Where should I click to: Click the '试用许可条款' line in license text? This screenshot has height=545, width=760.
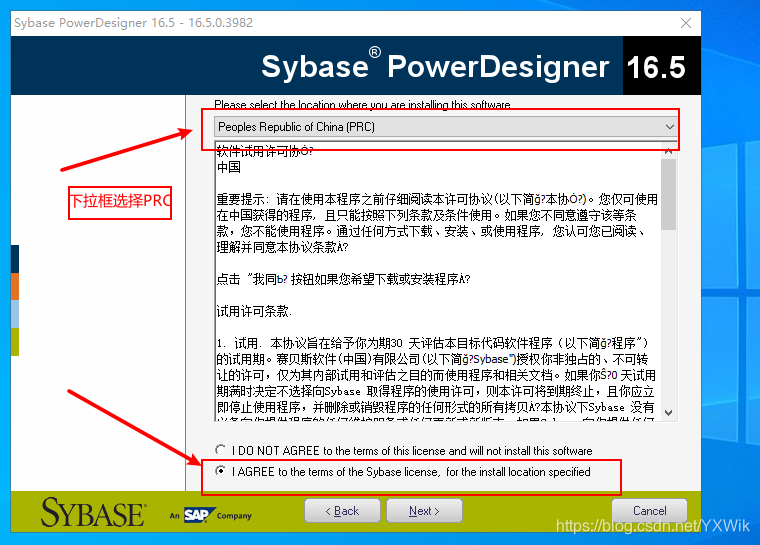(253, 311)
